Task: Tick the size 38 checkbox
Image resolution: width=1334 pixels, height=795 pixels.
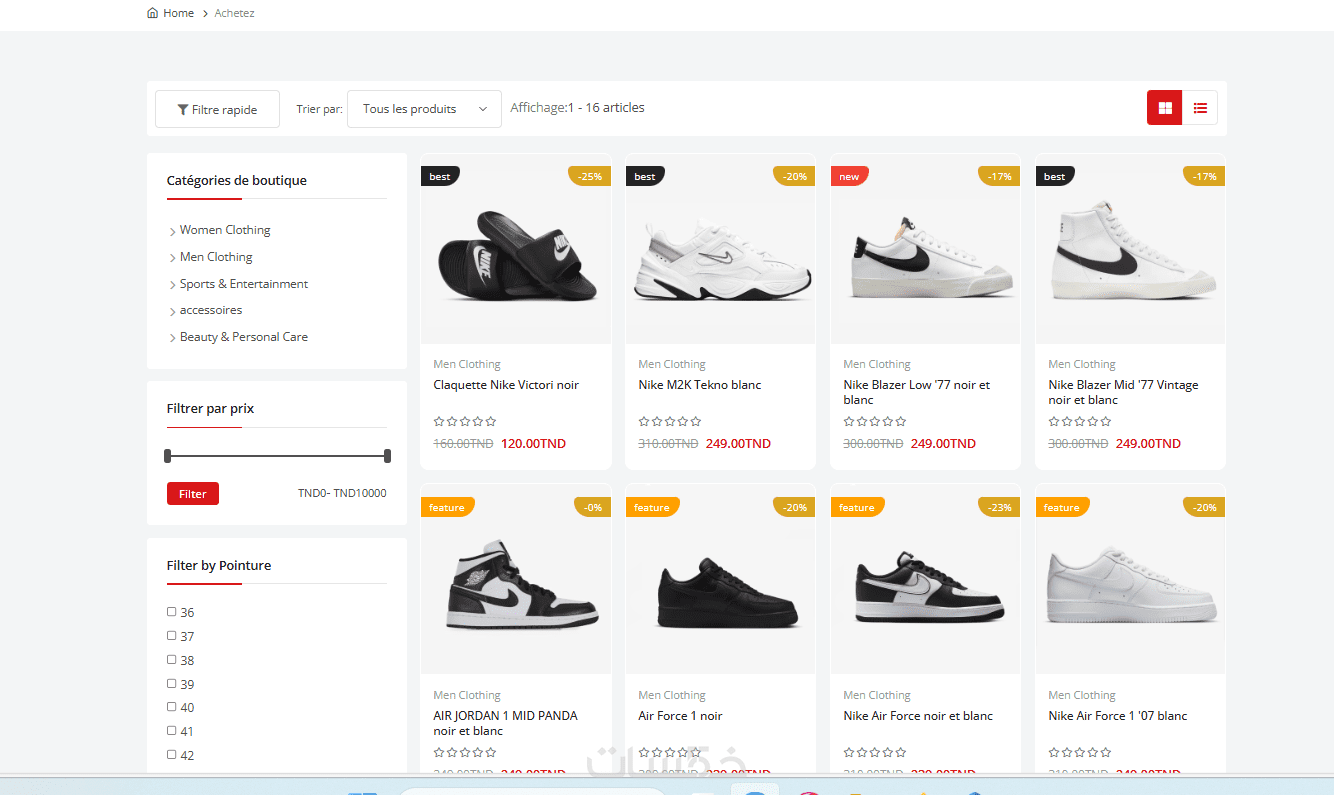Action: click(x=171, y=659)
